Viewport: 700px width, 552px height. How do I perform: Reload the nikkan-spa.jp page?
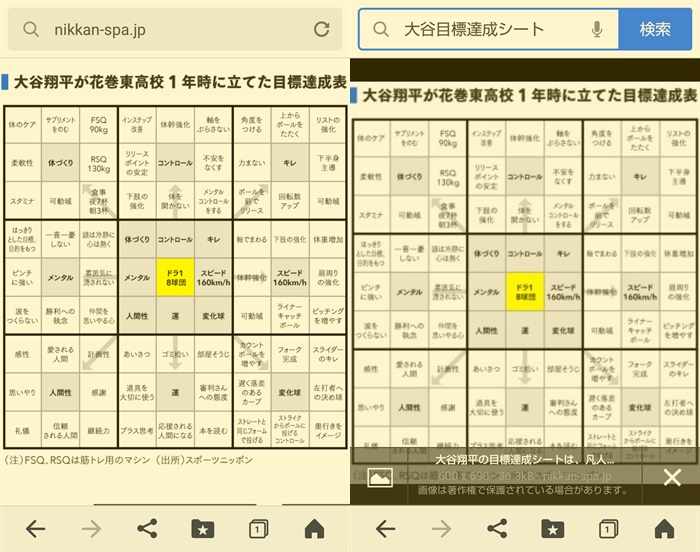[x=321, y=30]
